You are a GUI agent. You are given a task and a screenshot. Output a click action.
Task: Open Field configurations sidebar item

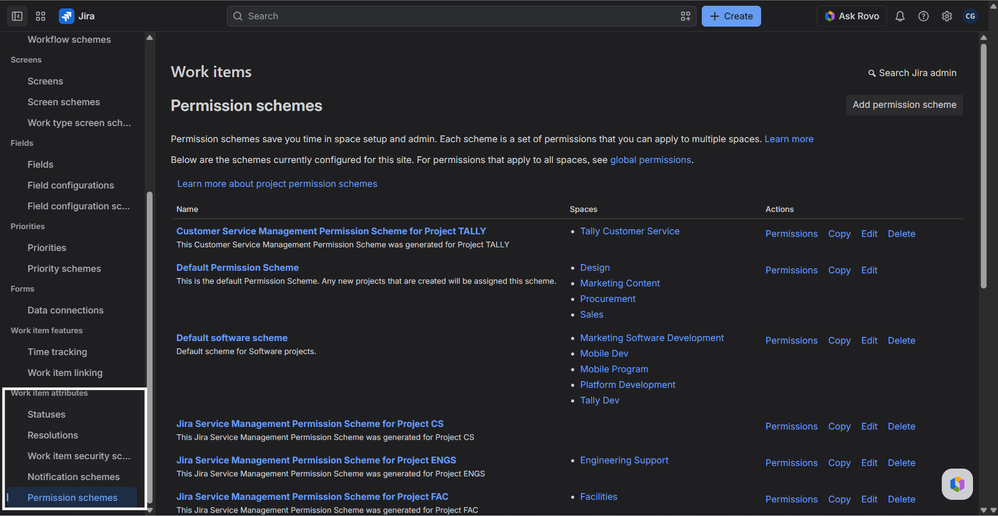coord(71,185)
